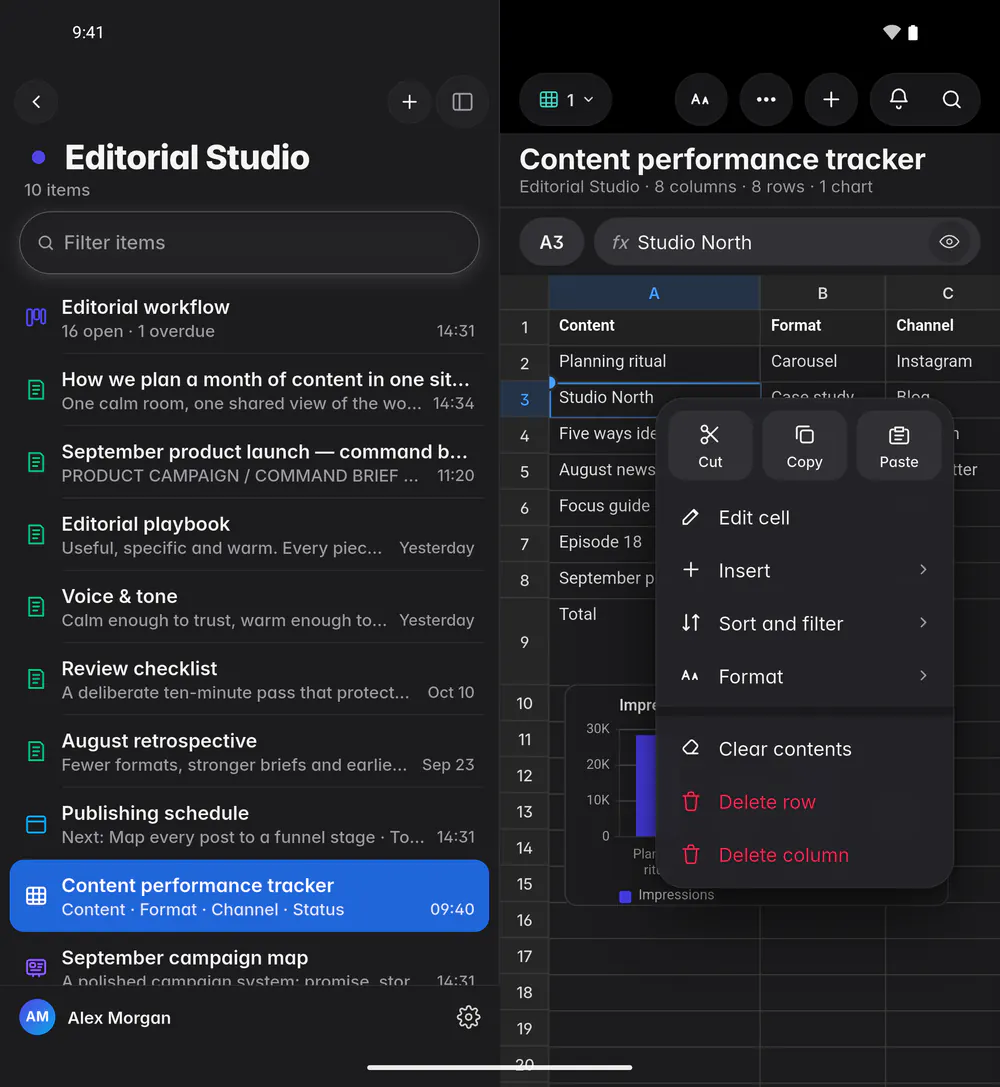Open Review checklist document icon

coord(36,679)
